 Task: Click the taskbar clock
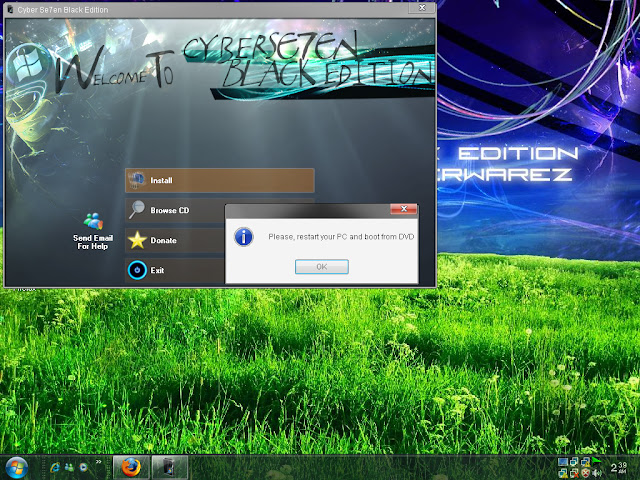[x=619, y=468]
